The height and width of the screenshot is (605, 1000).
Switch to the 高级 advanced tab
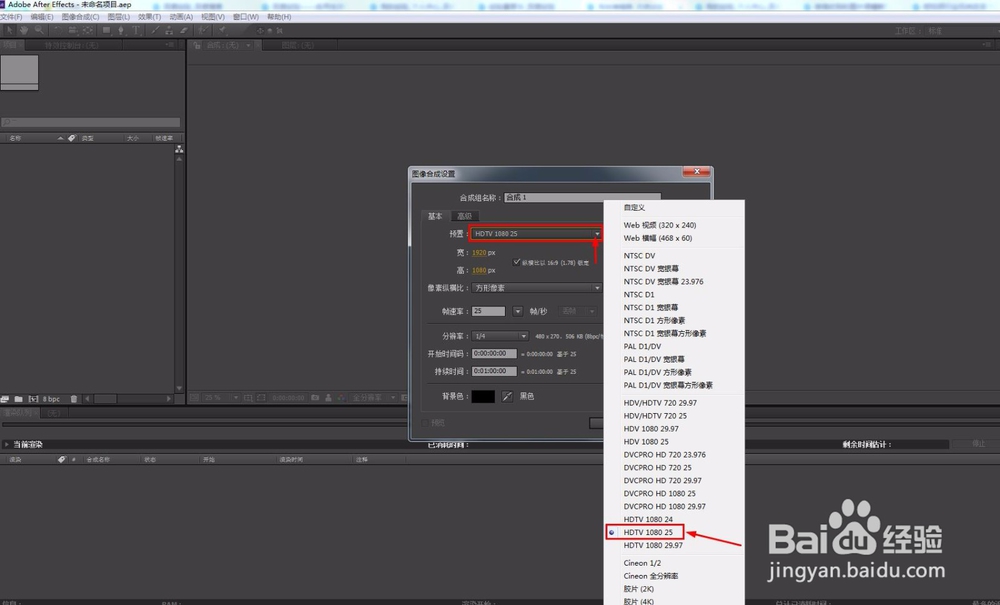pos(464,216)
